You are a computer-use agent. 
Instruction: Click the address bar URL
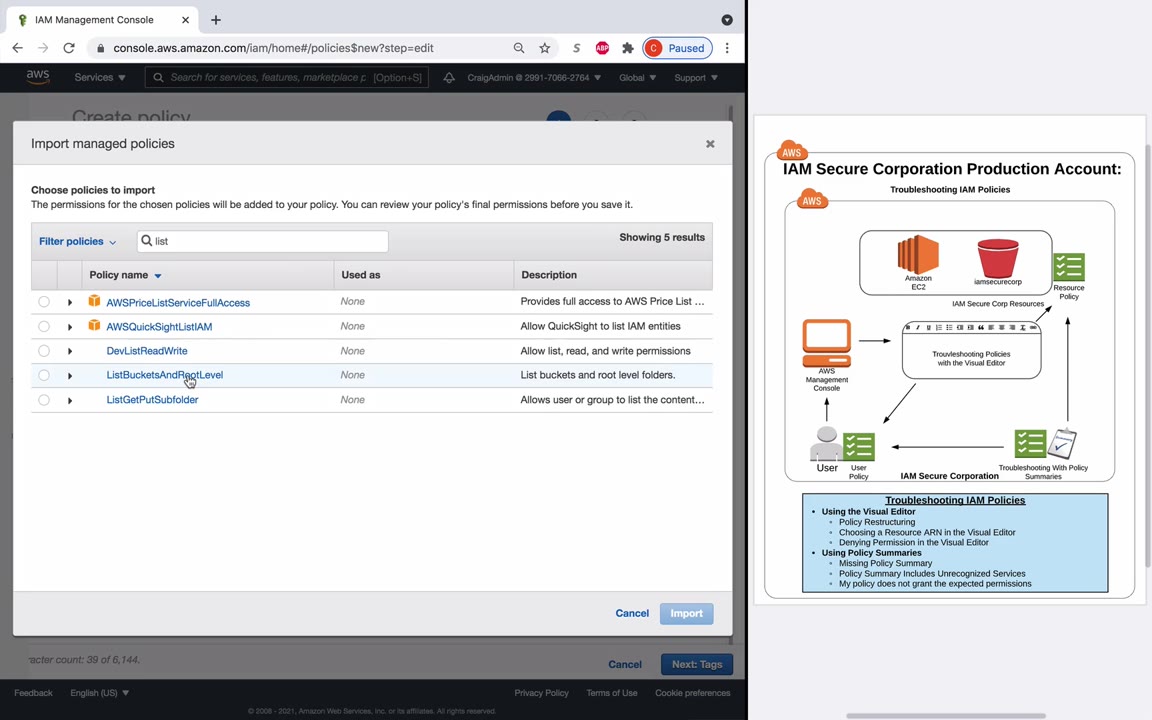coord(273,48)
